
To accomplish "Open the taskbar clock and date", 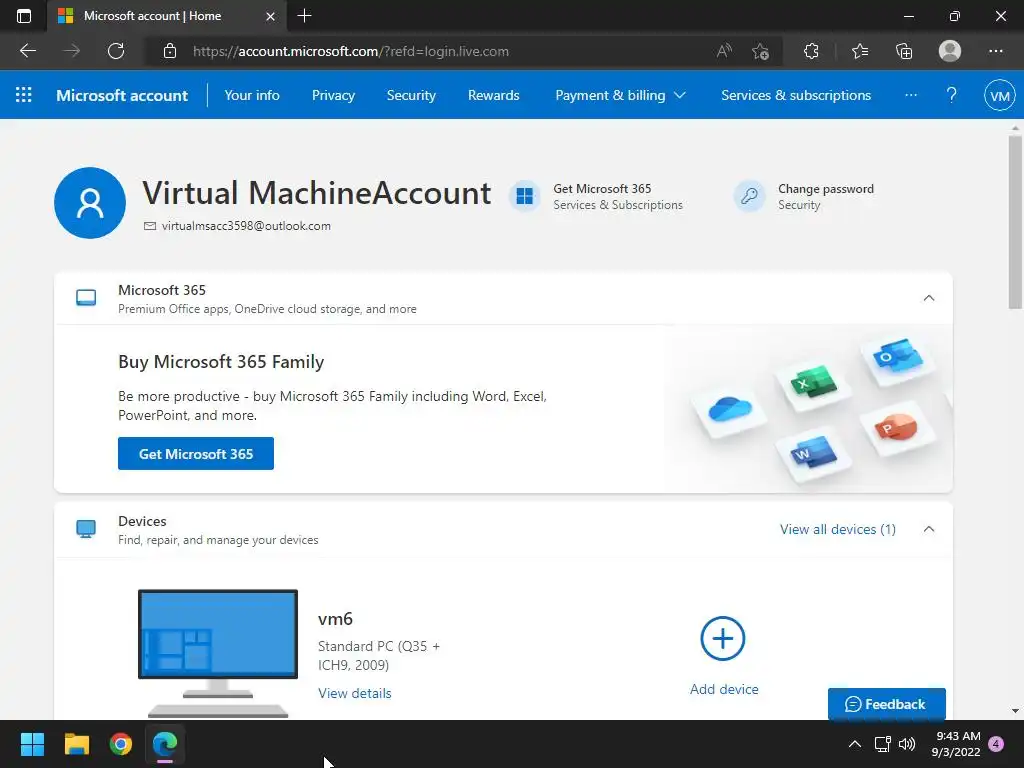I will coord(957,744).
